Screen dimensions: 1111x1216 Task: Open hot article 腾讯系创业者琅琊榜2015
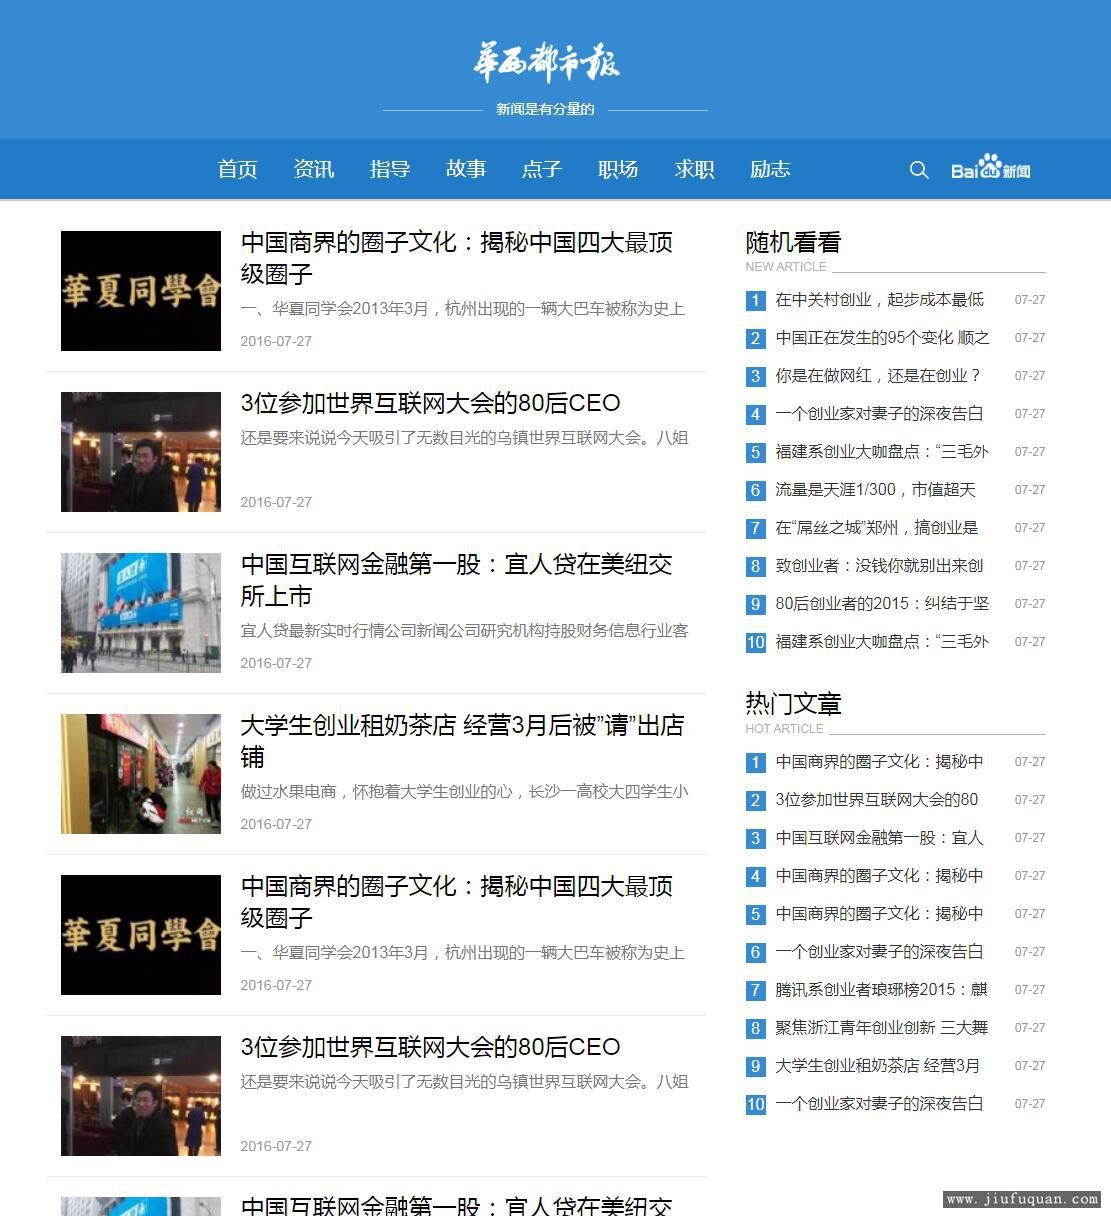tap(881, 989)
